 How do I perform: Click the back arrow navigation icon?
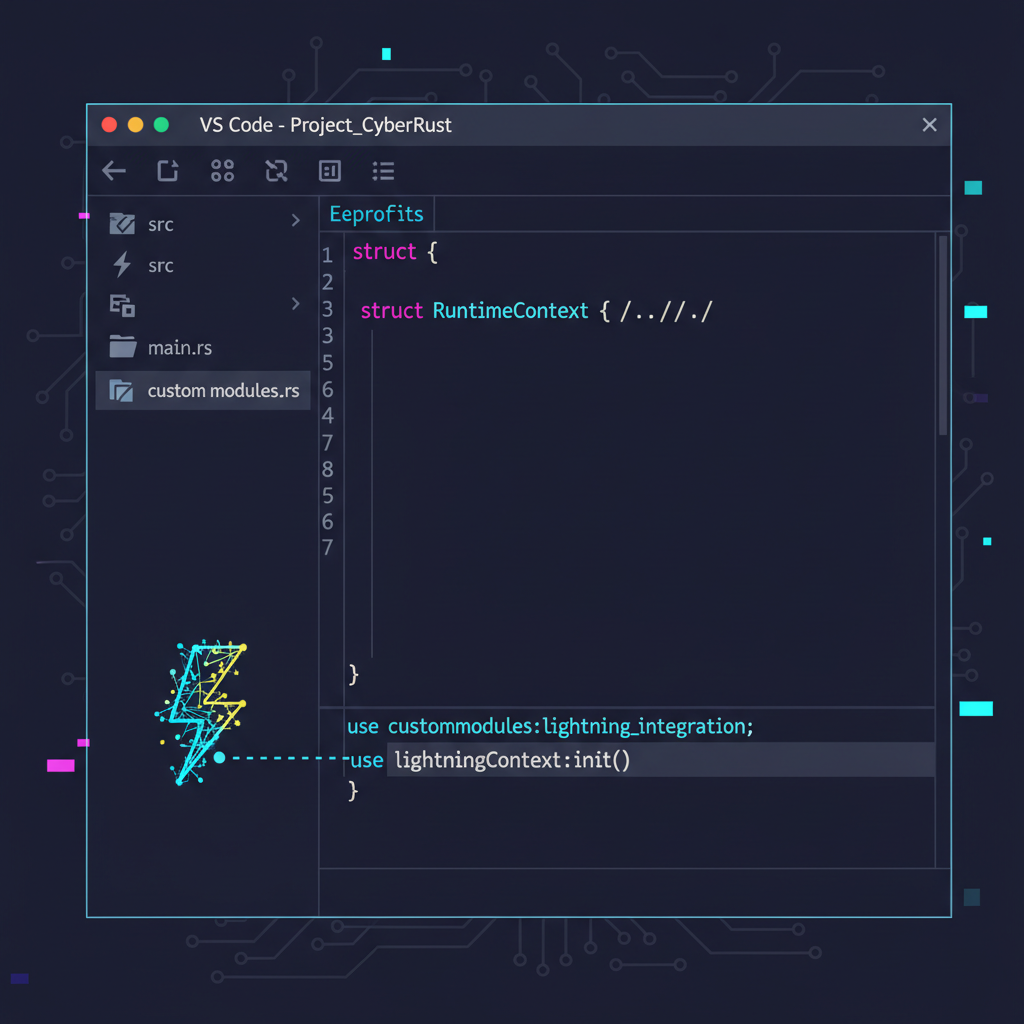[x=113, y=170]
